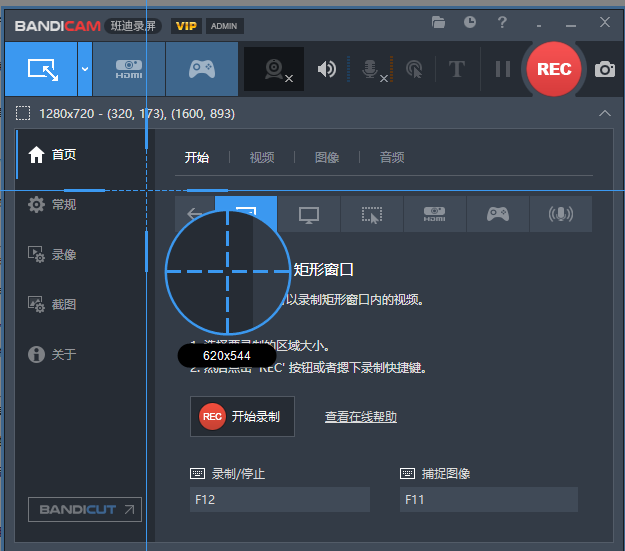
Task: Select the screen rectangle recording mode
Action: 42,69
